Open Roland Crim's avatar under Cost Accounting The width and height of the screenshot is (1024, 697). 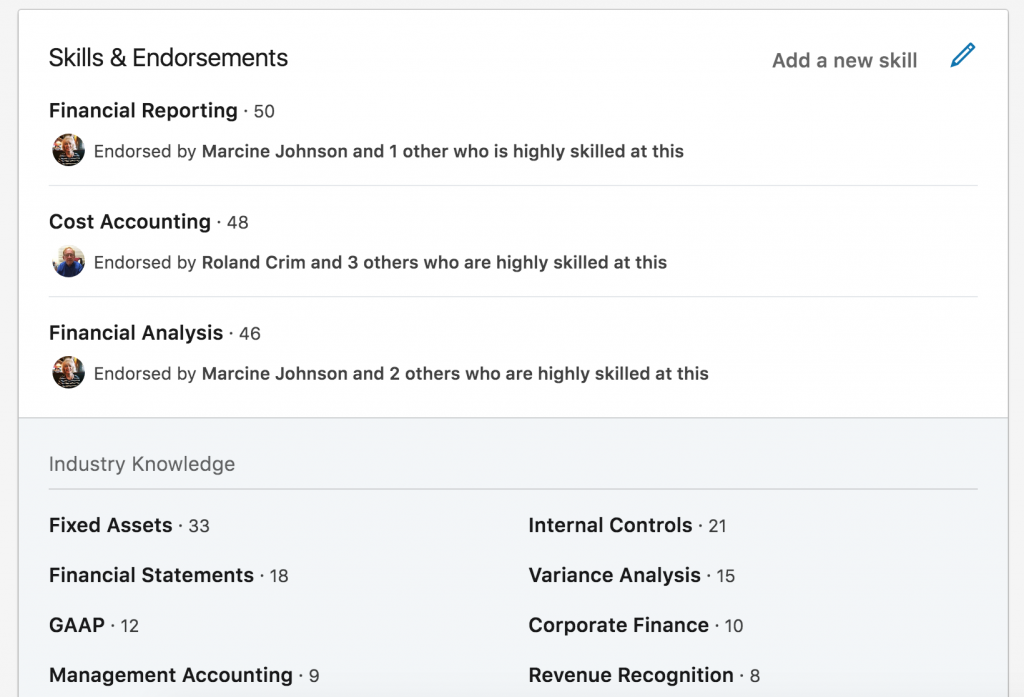tap(69, 261)
